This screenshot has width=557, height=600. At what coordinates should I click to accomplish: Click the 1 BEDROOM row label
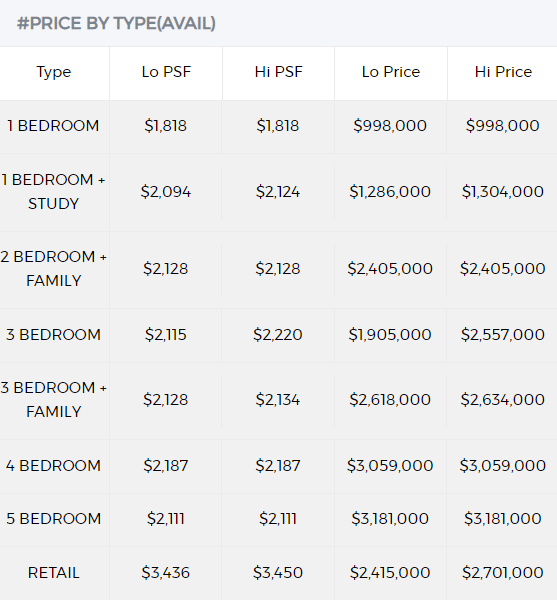[53, 126]
